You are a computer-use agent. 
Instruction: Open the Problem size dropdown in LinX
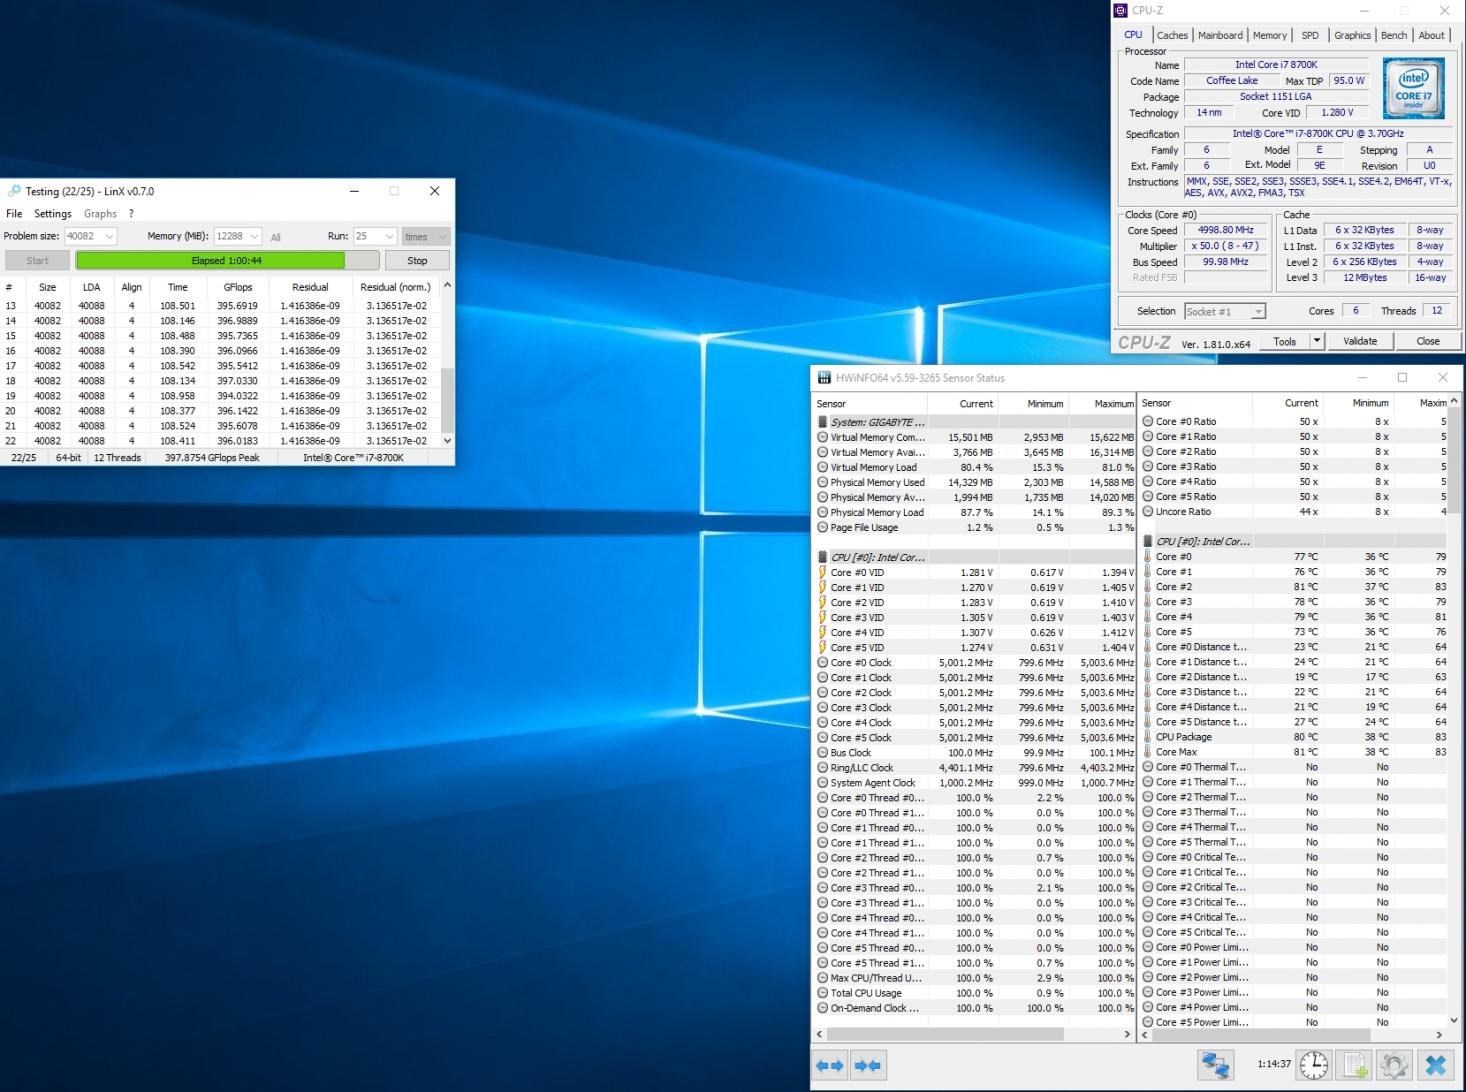point(109,237)
